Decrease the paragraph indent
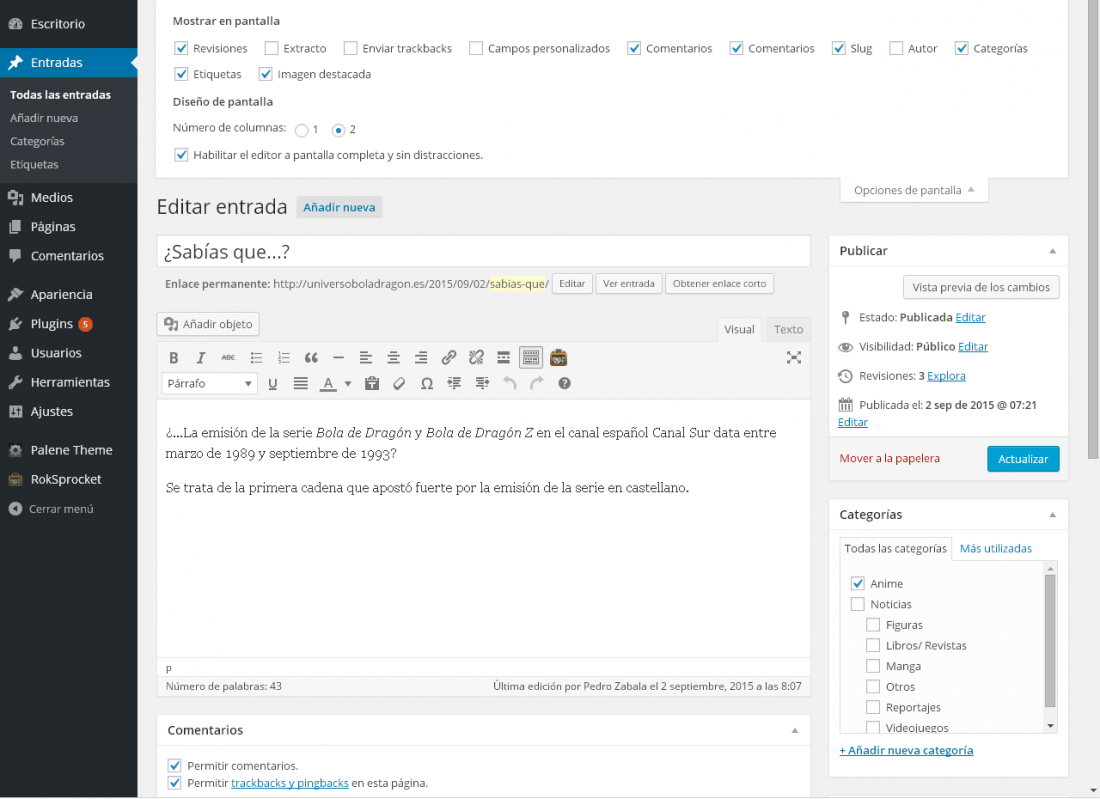This screenshot has width=1100, height=799. 454,384
